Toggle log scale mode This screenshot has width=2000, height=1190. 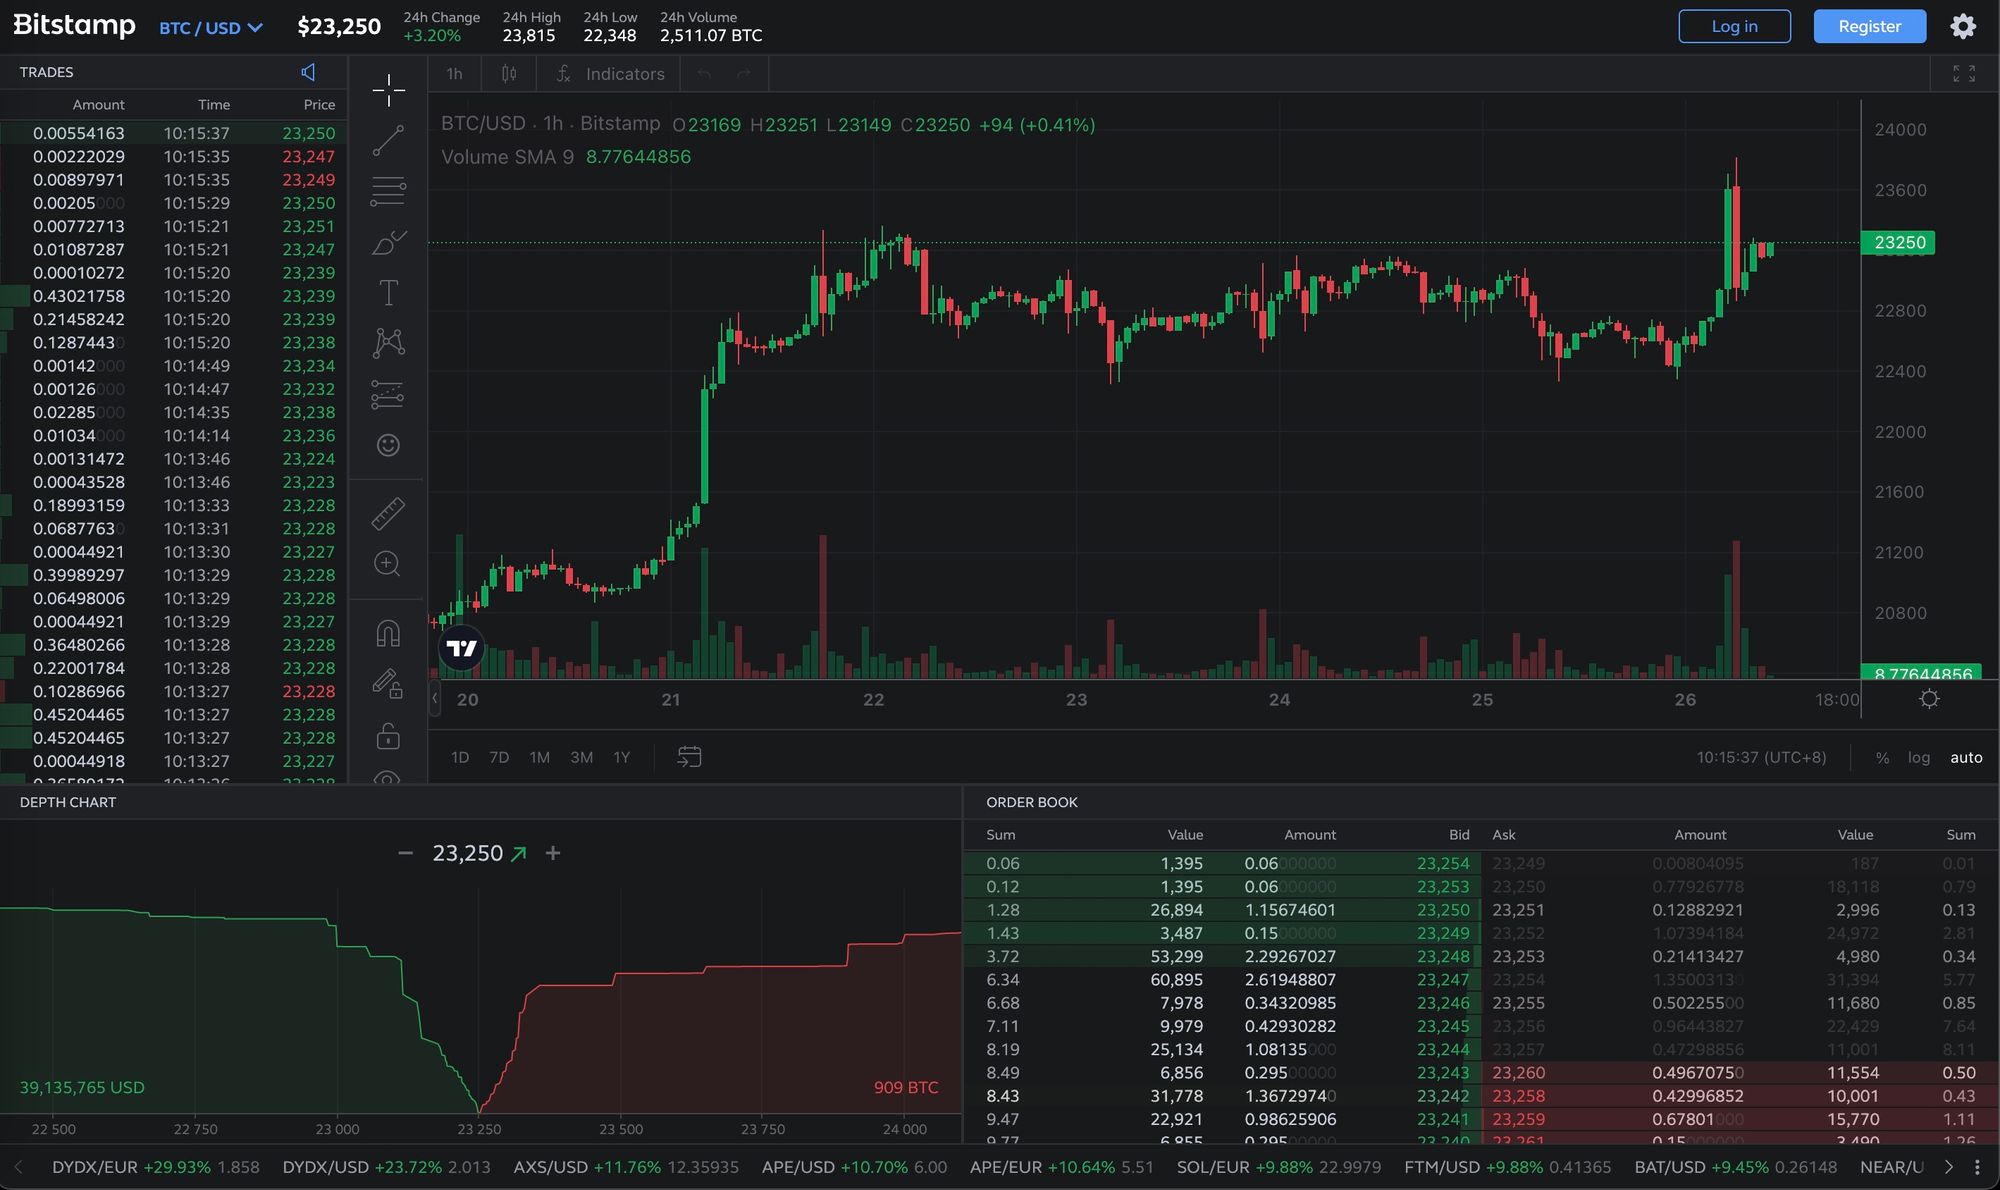tap(1918, 757)
